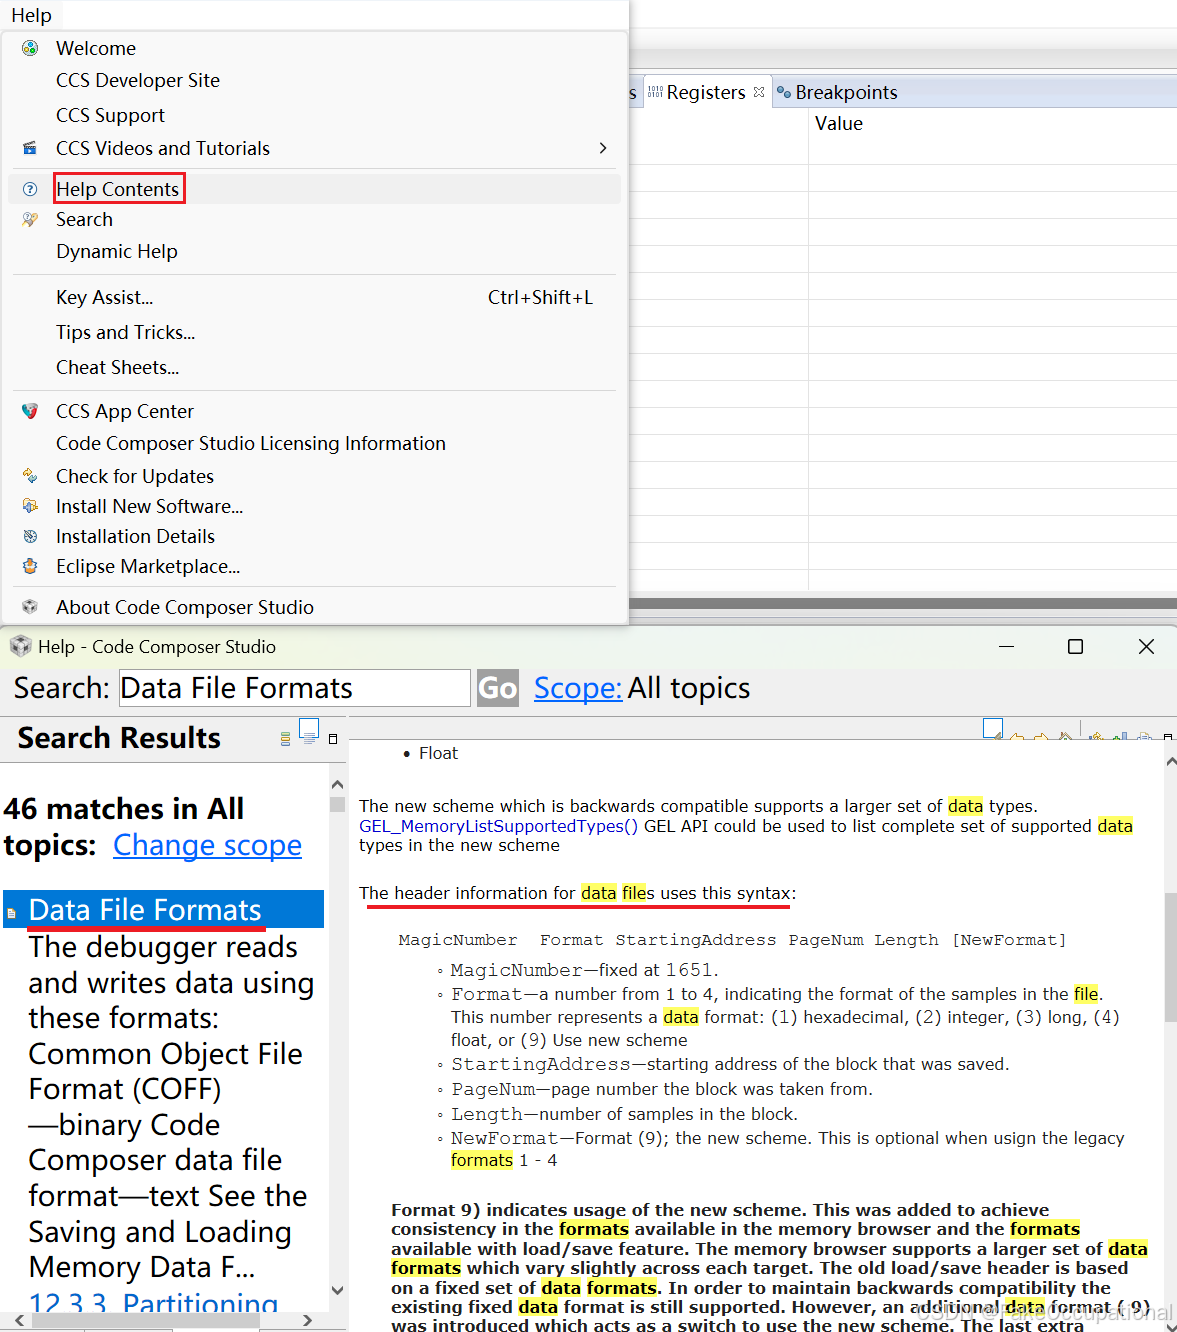Toggle show result categories icon in Search Results
Image resolution: width=1177 pixels, height=1332 pixels.
click(286, 739)
